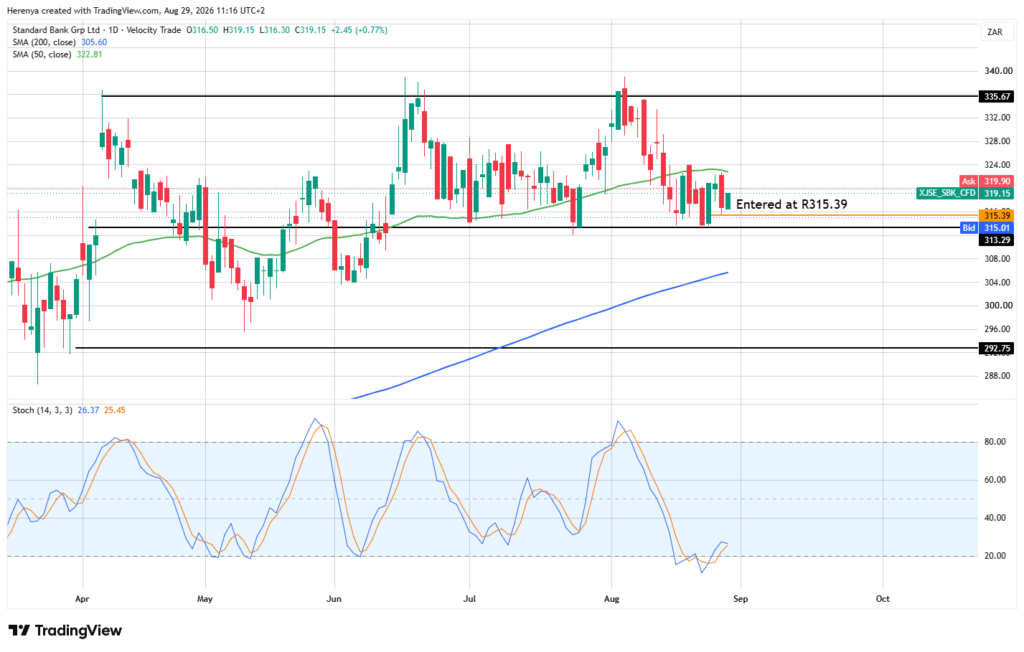Click the Sep date on time axis
The width and height of the screenshot is (1024, 652).
point(740,599)
